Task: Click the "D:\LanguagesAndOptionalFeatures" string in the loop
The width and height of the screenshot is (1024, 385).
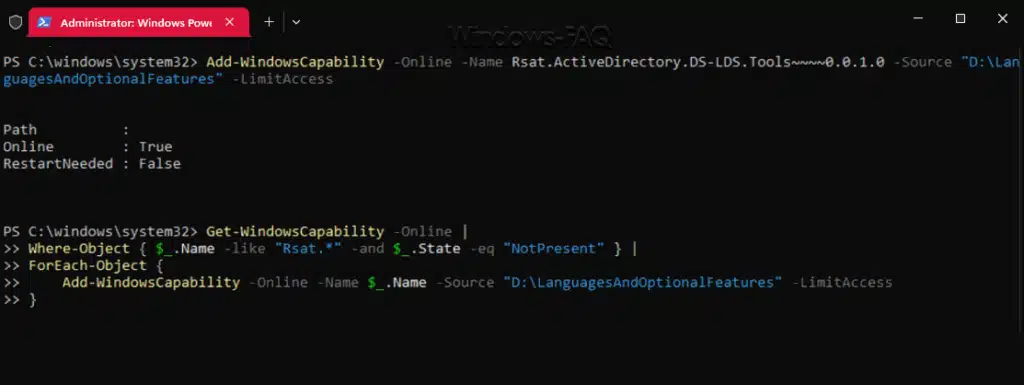Action: [x=643, y=283]
